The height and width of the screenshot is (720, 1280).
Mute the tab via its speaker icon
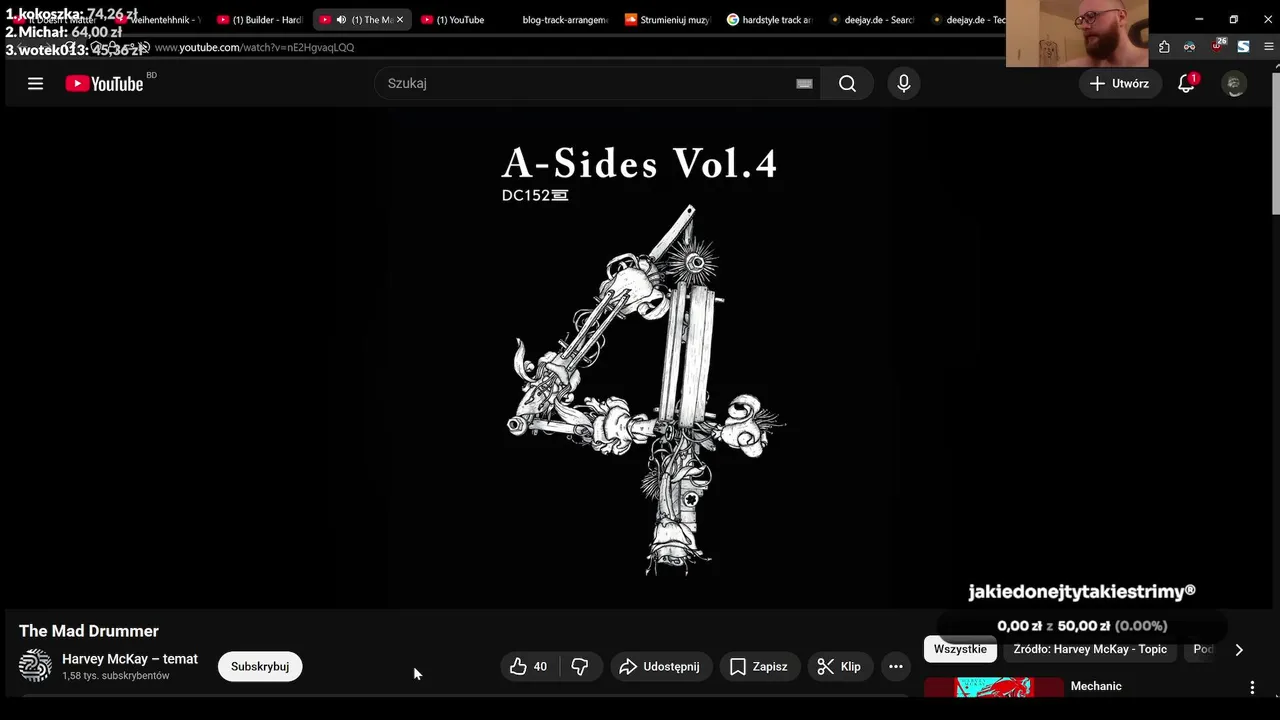point(341,20)
